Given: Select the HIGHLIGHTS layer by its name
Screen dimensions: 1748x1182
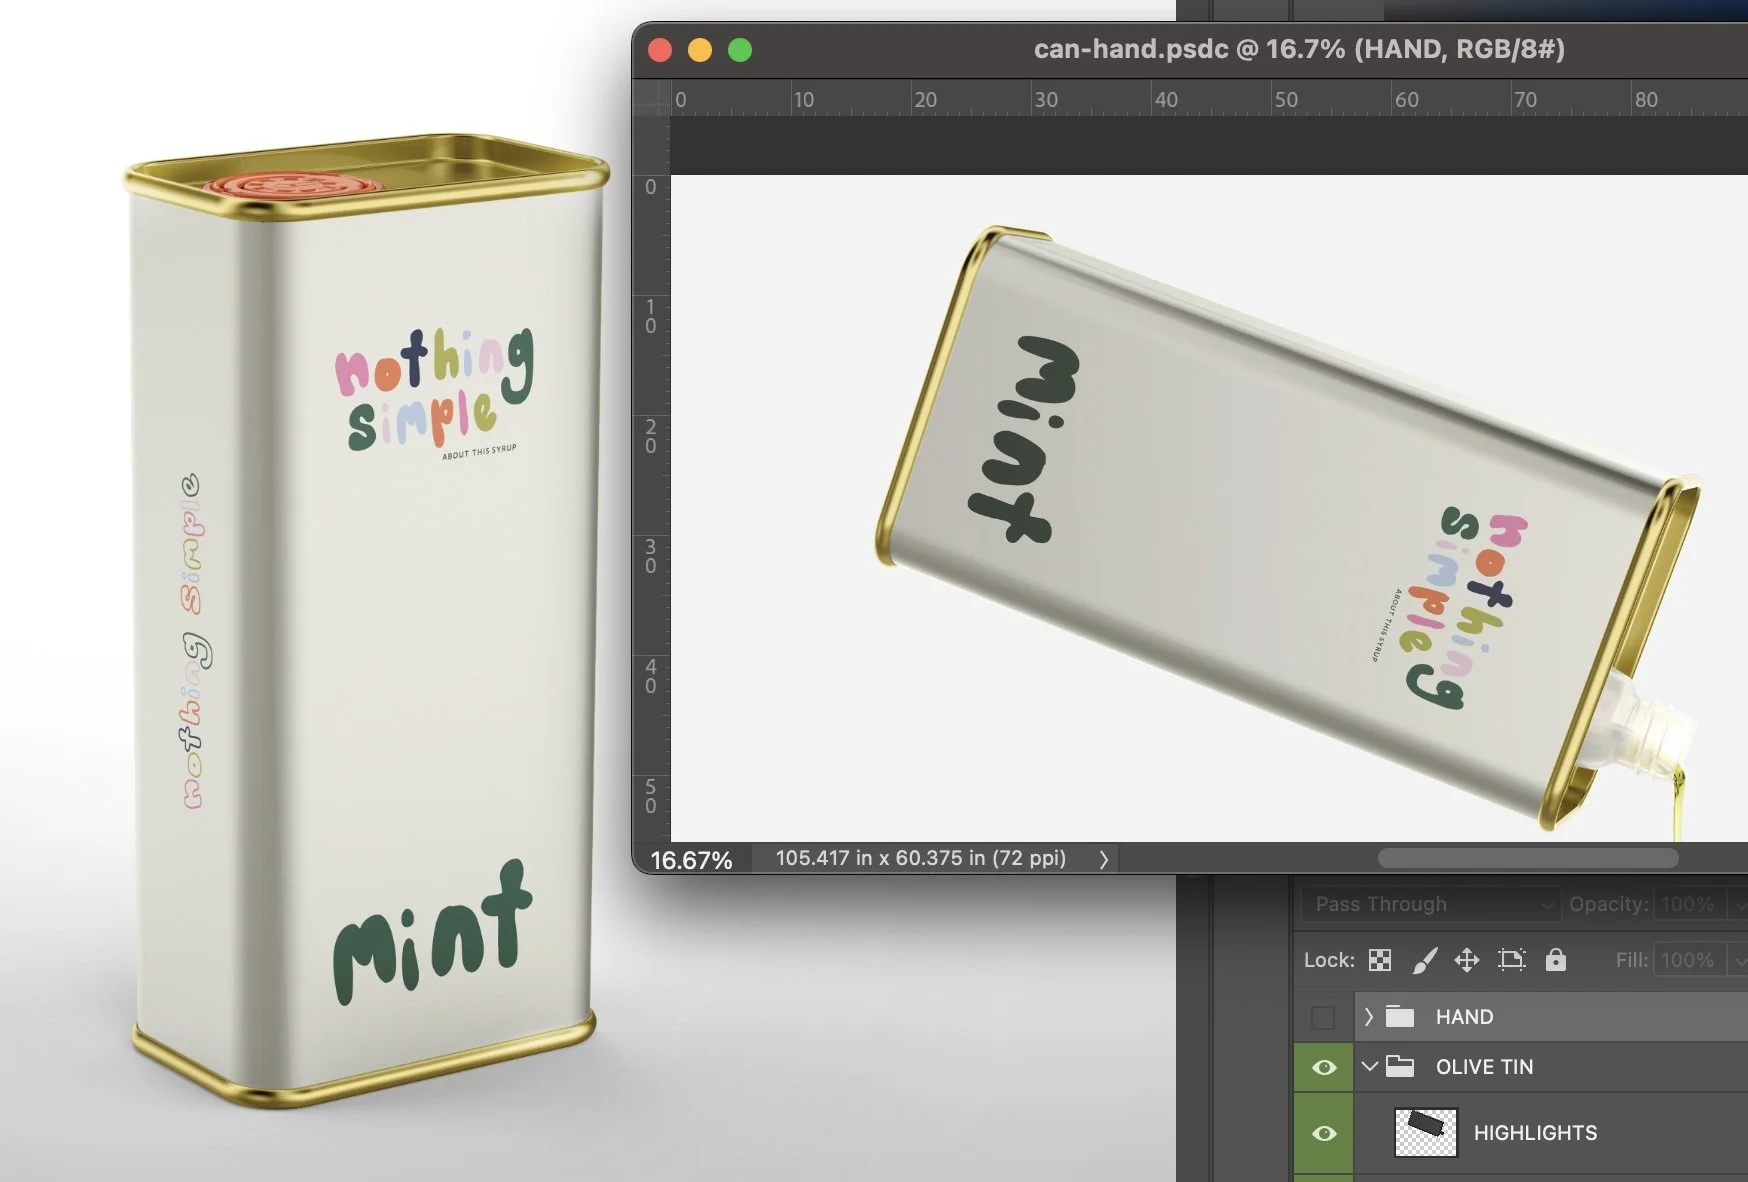Looking at the screenshot, I should 1535,1132.
